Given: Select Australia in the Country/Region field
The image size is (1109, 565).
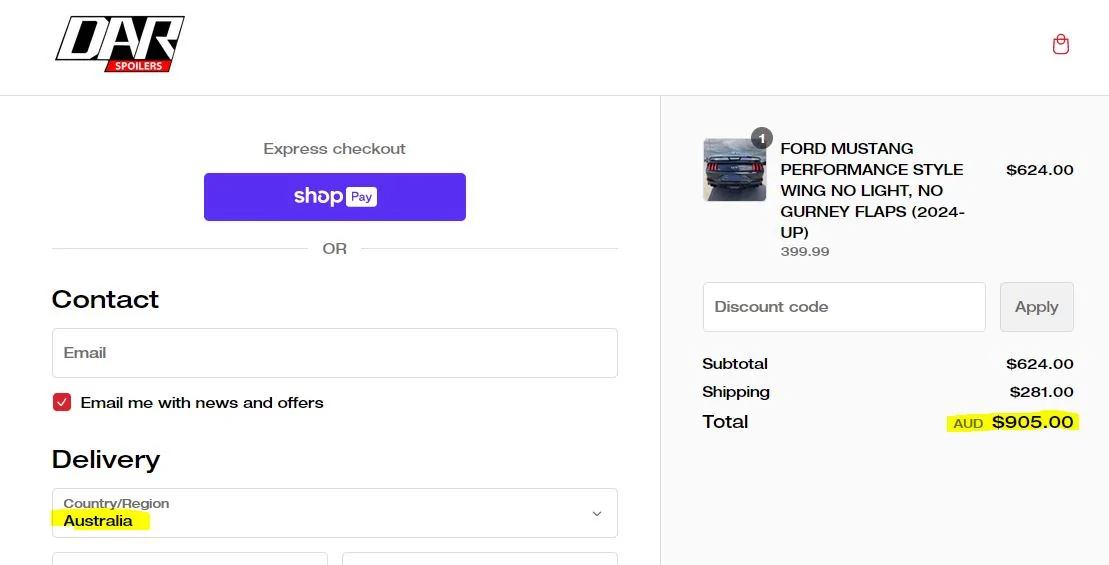Looking at the screenshot, I should pyautogui.click(x=98, y=520).
